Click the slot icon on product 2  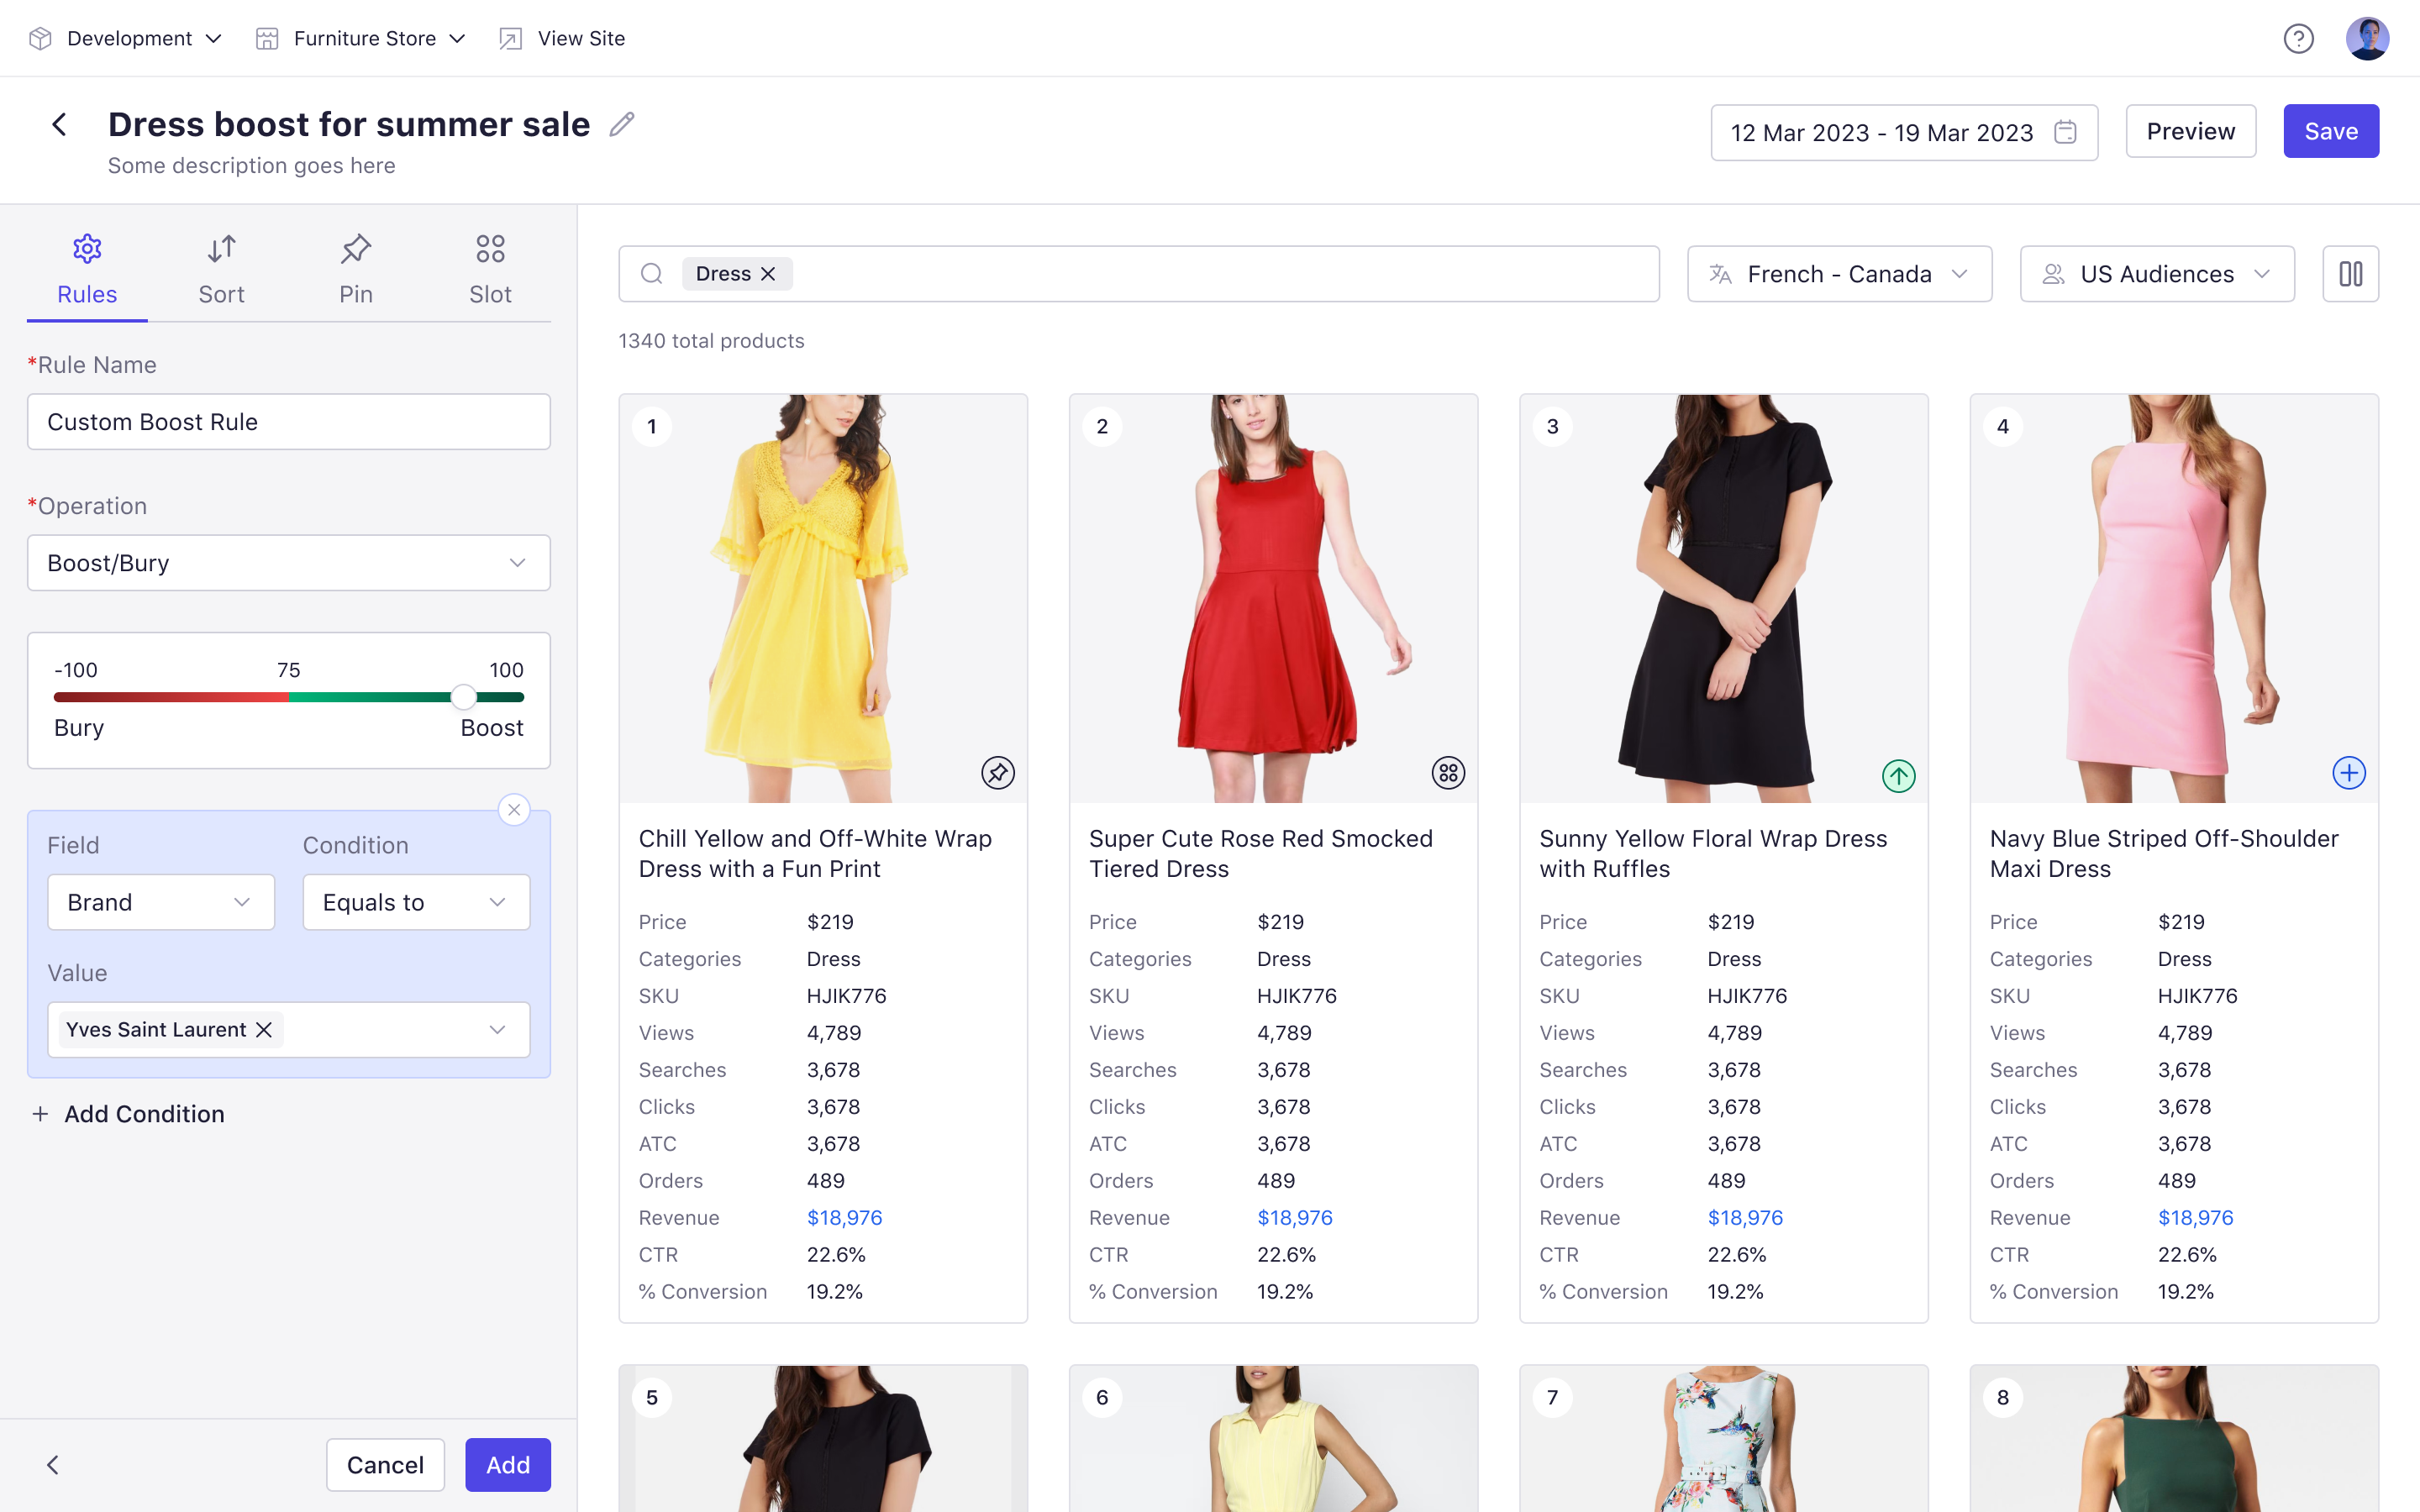pos(1447,773)
